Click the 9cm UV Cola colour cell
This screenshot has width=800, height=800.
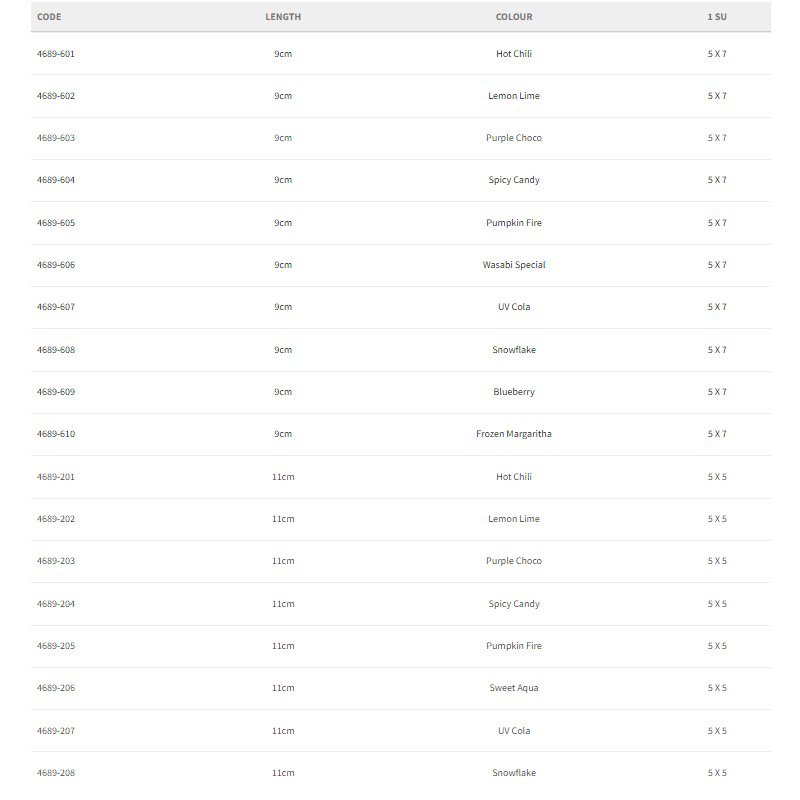514,307
